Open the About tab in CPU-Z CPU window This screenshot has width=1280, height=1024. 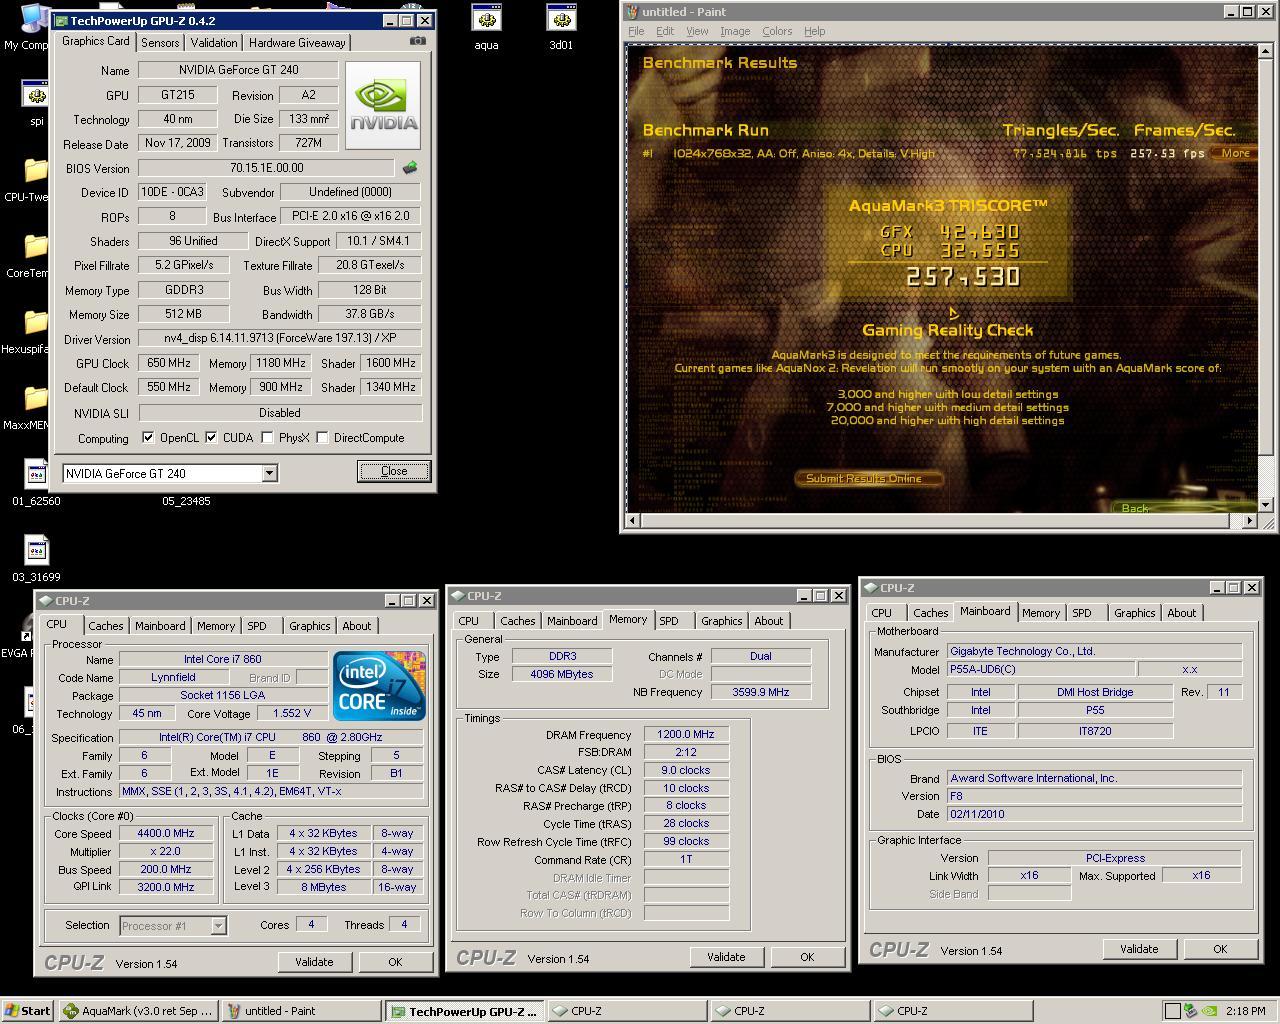click(x=357, y=625)
